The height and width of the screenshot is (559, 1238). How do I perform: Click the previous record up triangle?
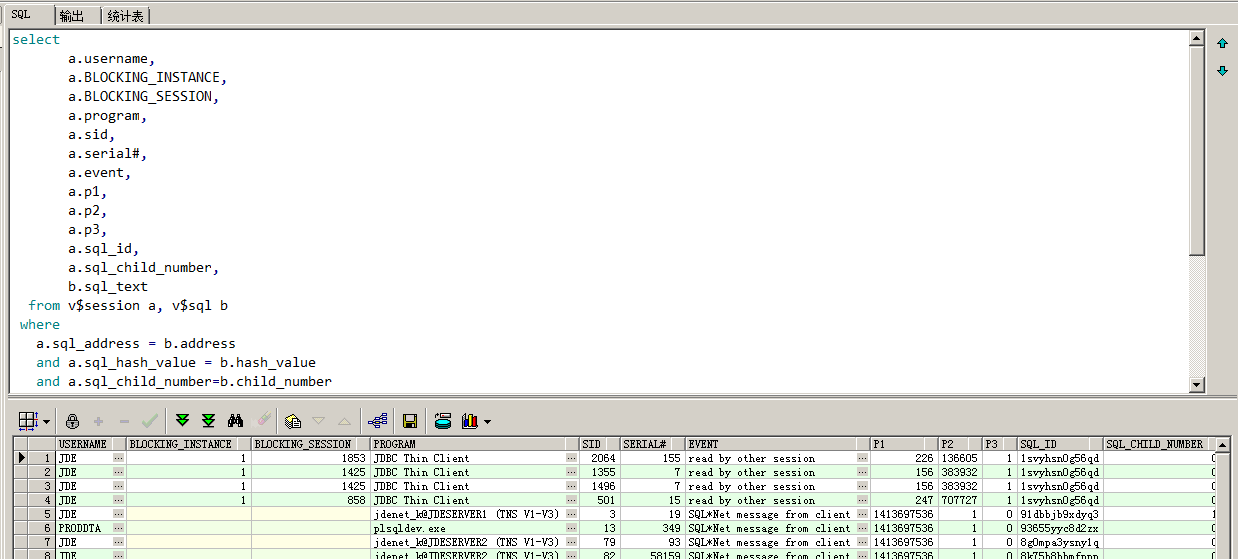pyautogui.click(x=344, y=421)
